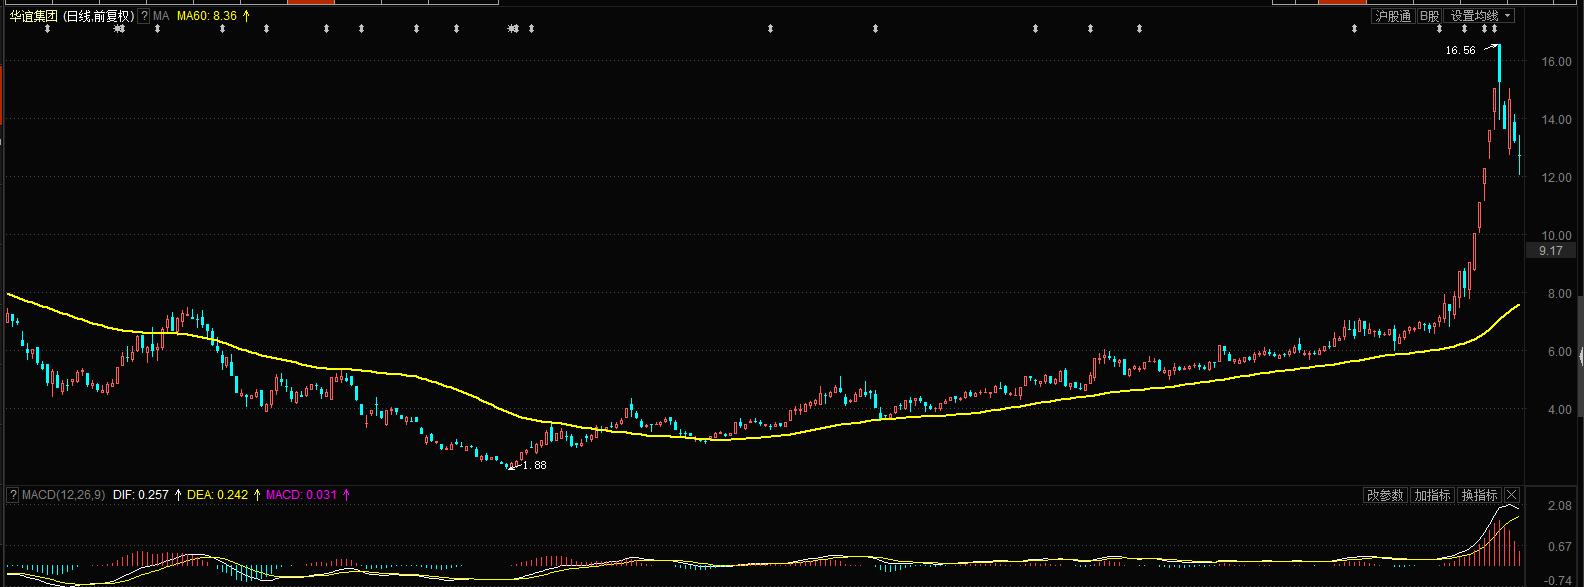Click the MA text label before MA60
Screen dimensions: 1584x587
click(x=161, y=16)
